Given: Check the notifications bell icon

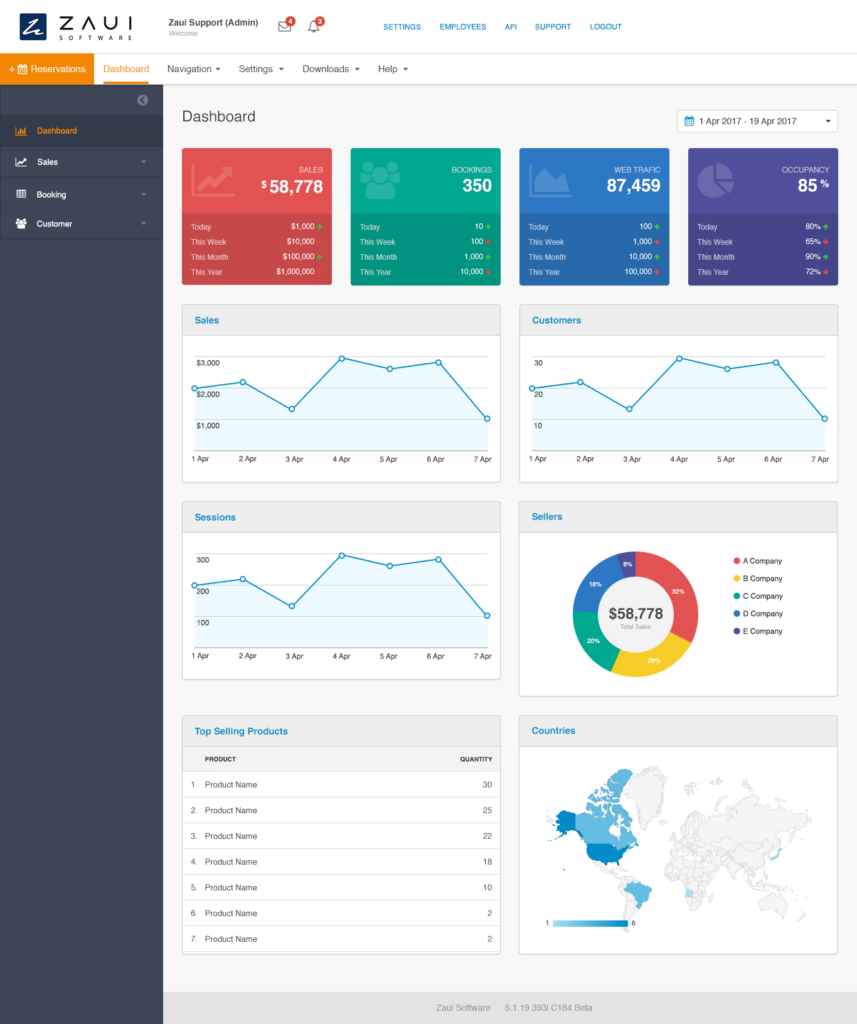Looking at the screenshot, I should tap(313, 27).
